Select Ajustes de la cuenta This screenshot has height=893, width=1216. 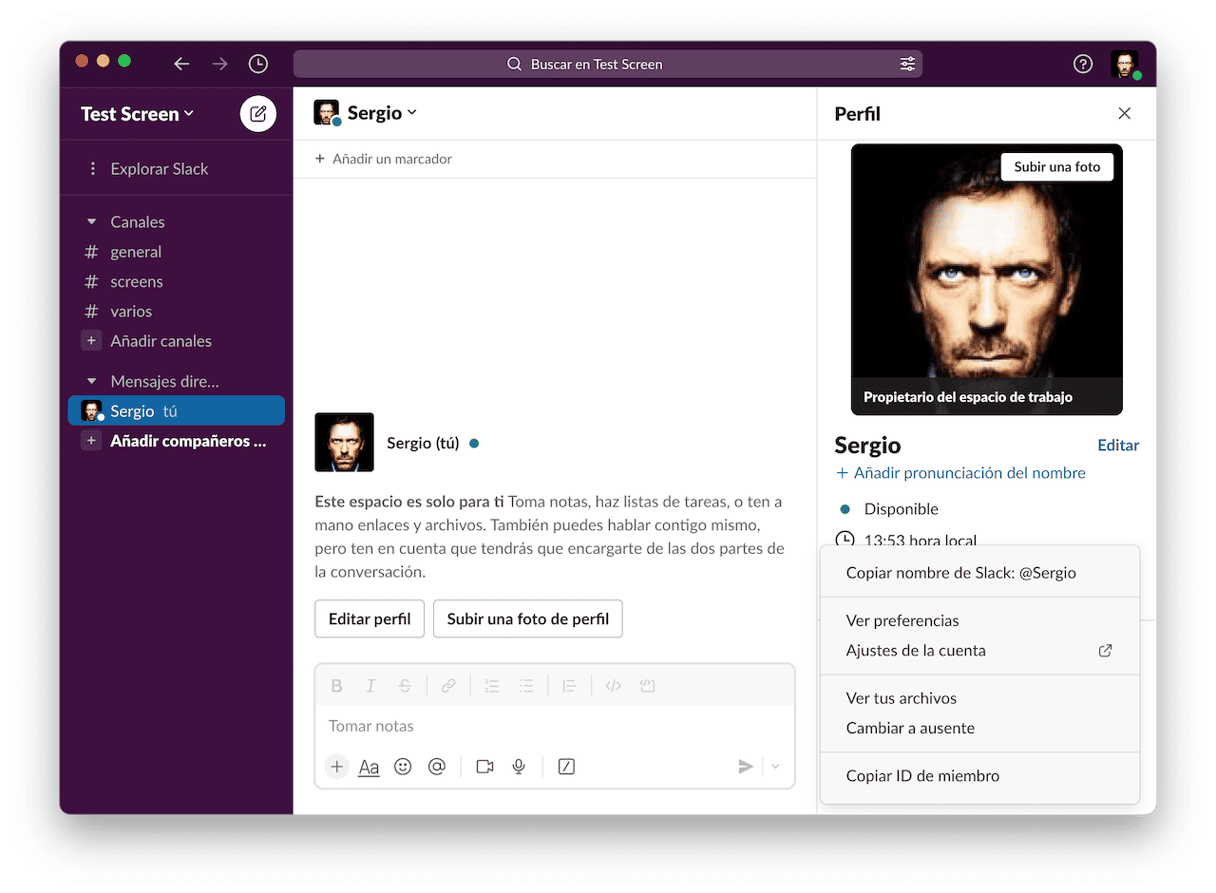pyautogui.click(x=980, y=651)
